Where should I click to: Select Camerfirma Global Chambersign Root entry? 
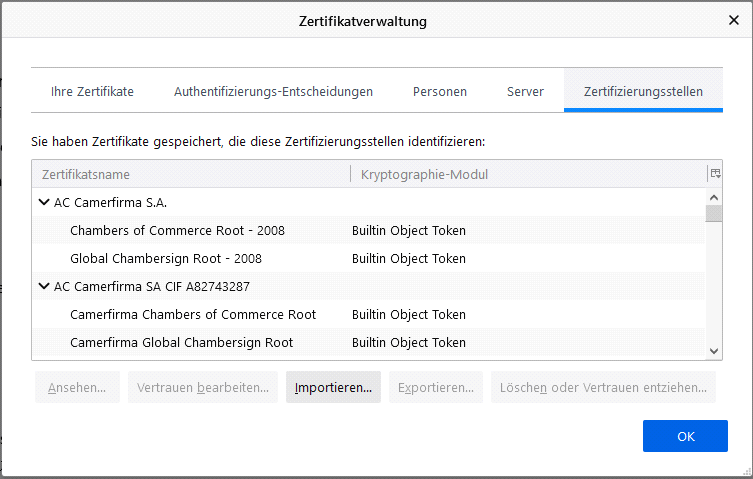click(181, 342)
